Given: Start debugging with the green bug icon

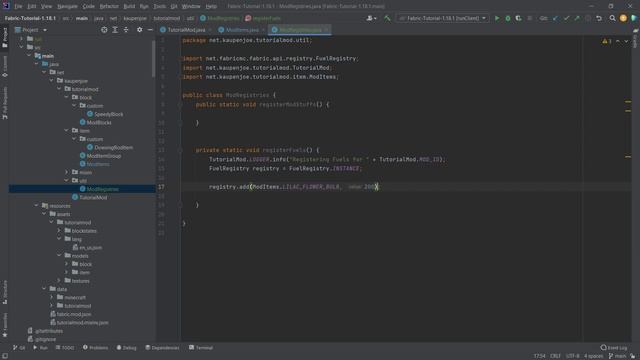Looking at the screenshot, I should click(508, 18).
